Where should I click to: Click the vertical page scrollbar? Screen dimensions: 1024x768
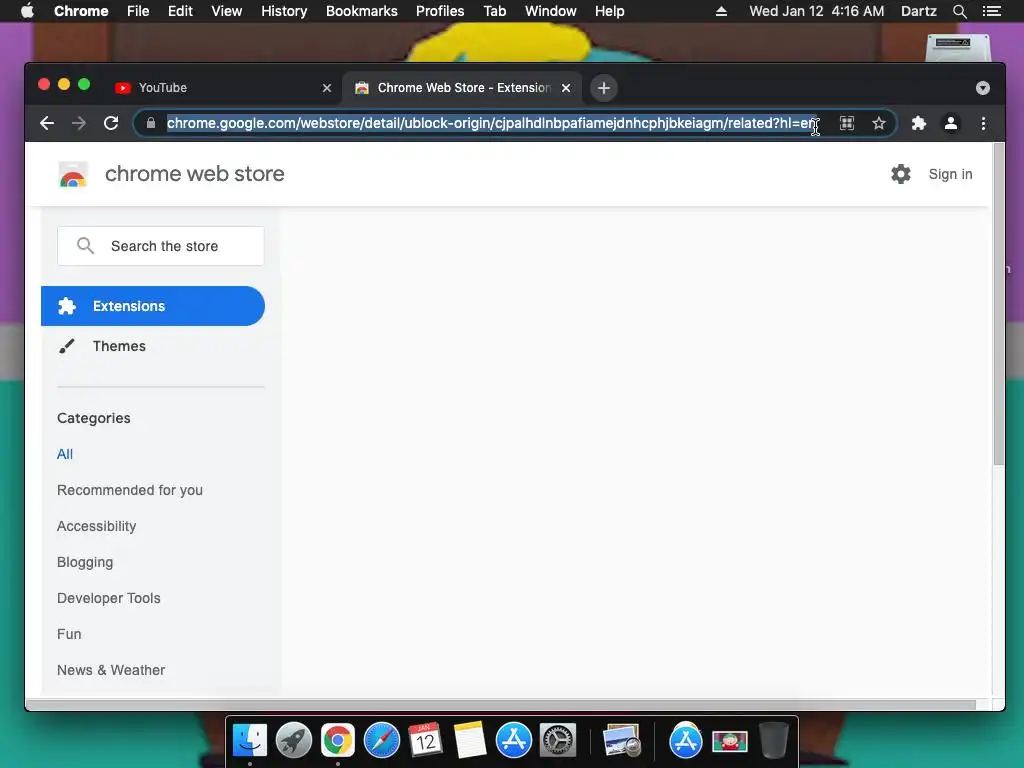(997, 304)
